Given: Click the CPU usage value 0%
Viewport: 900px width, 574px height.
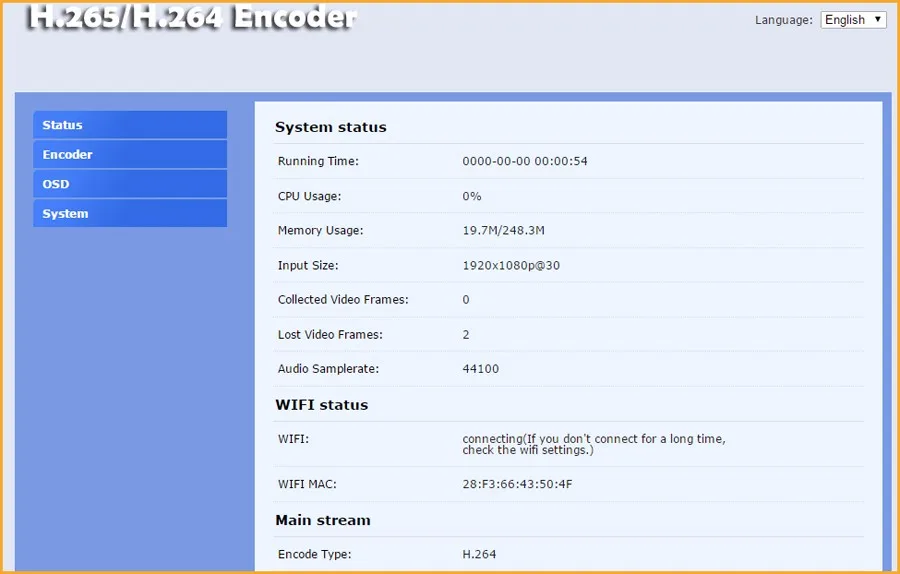Looking at the screenshot, I should 472,196.
